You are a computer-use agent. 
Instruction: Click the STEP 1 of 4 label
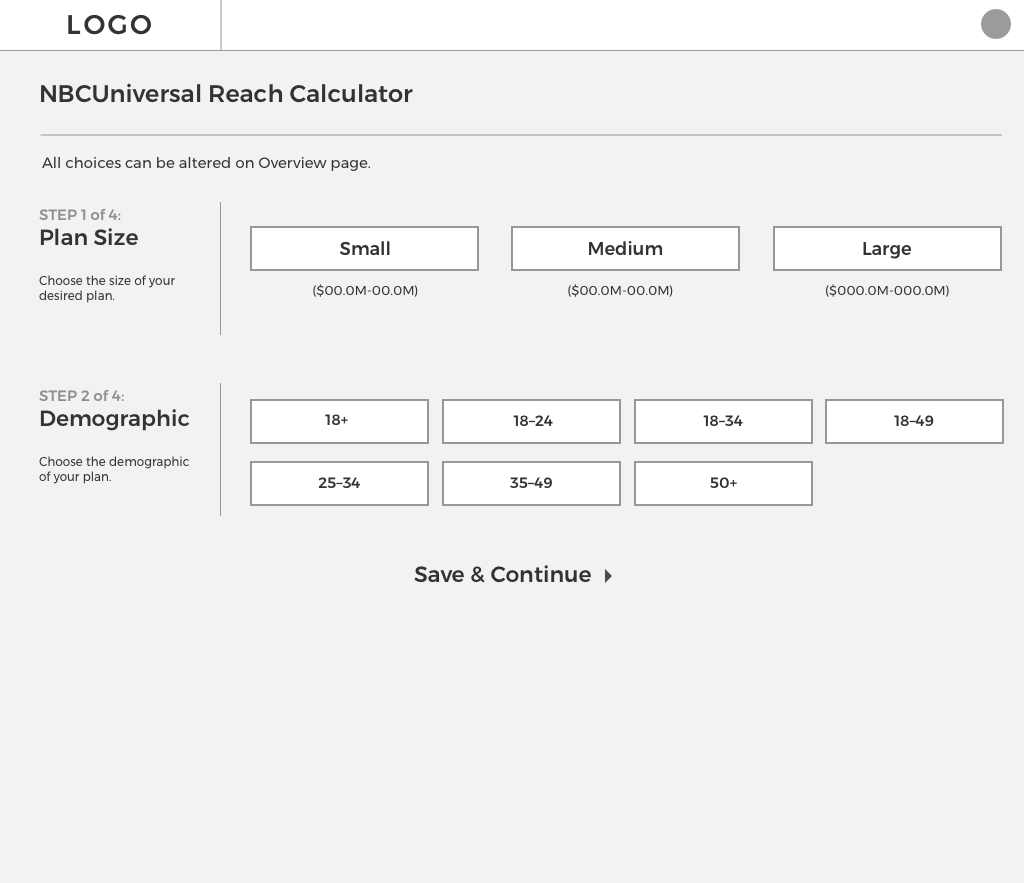pyautogui.click(x=80, y=215)
